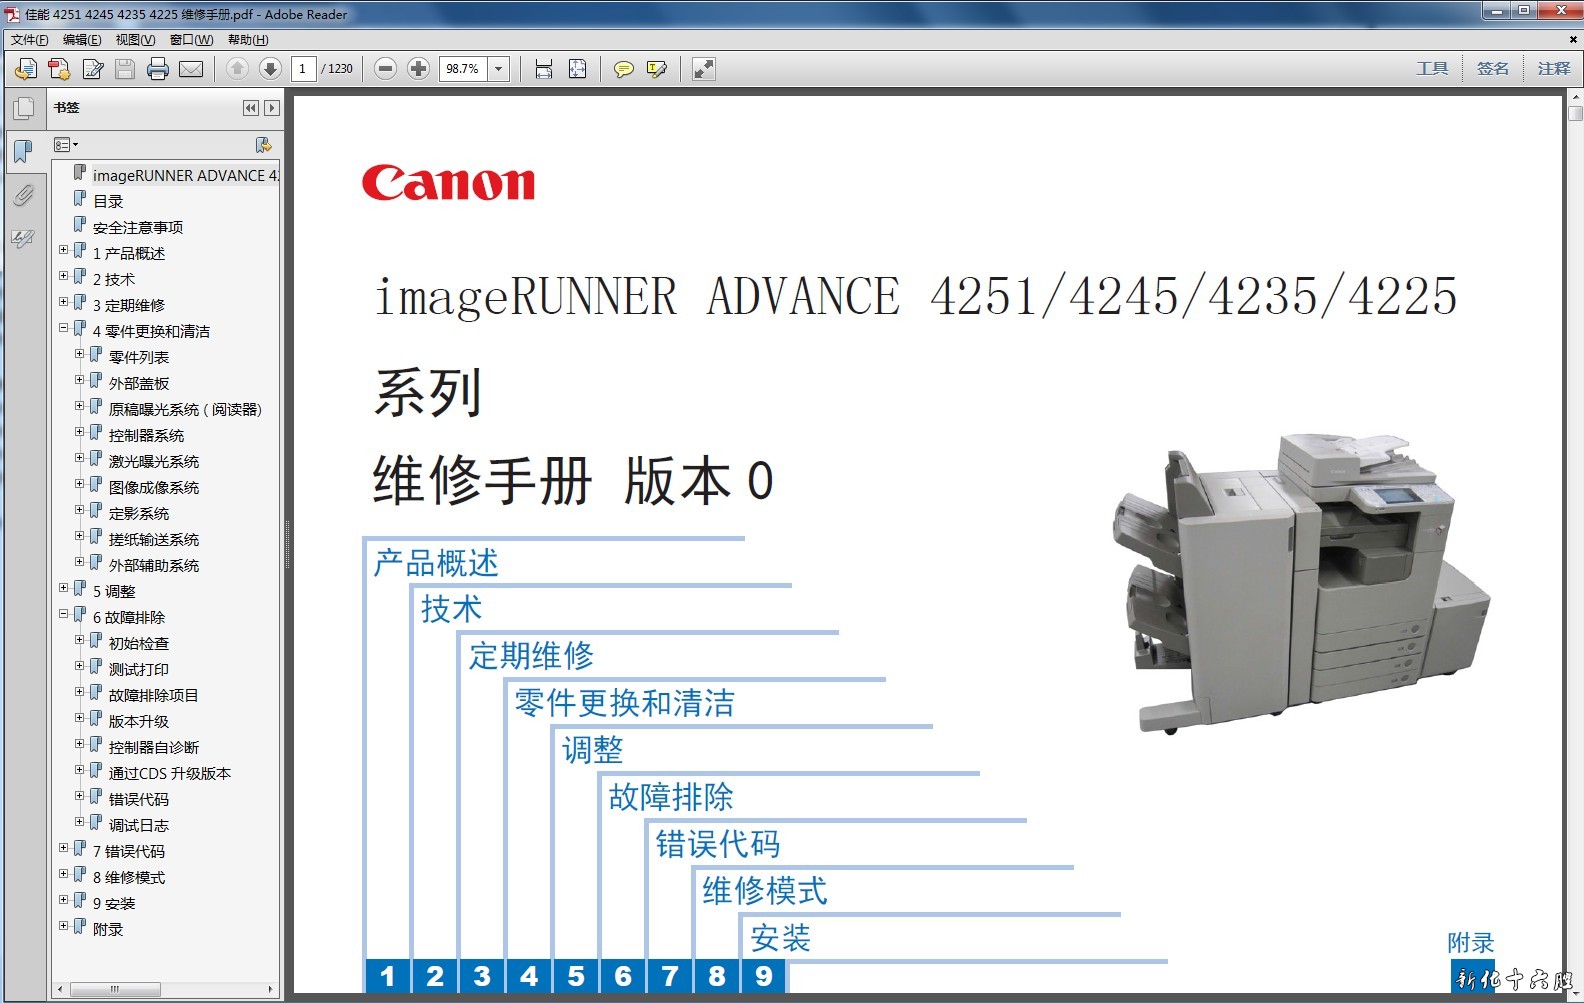This screenshot has width=1584, height=1003.
Task: Zoom out with the minus button
Action: 385,69
